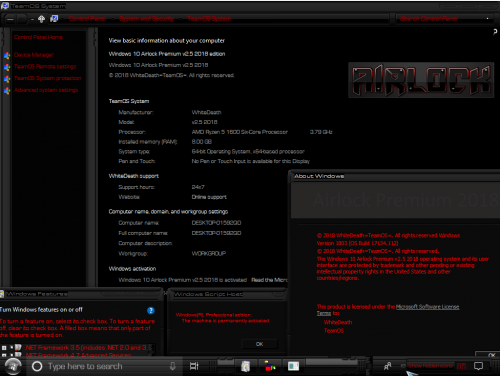Click the shield icon beside TeamOS System protection
The width and height of the screenshot is (500, 376).
7,79
